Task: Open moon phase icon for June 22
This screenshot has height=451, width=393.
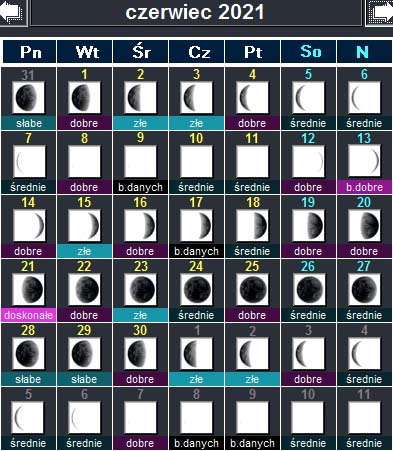Action: coord(84,290)
